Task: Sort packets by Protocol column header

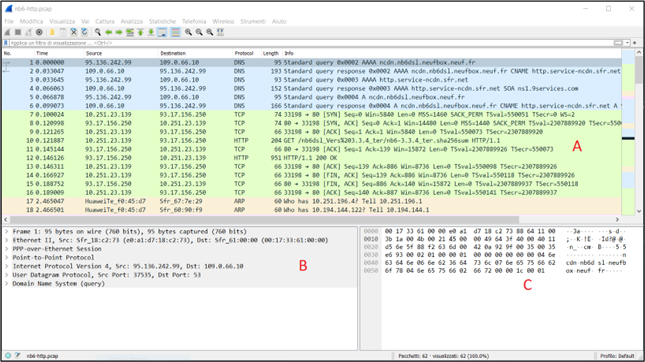Action: 247,53
